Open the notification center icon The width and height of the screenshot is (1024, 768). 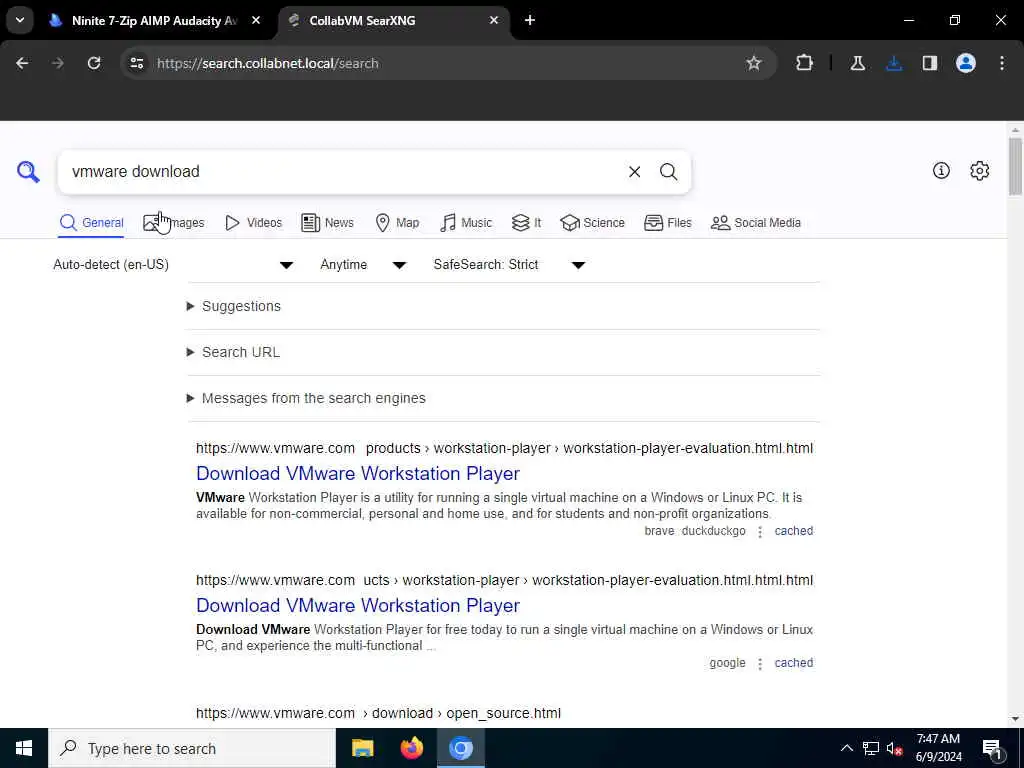pos(993,748)
